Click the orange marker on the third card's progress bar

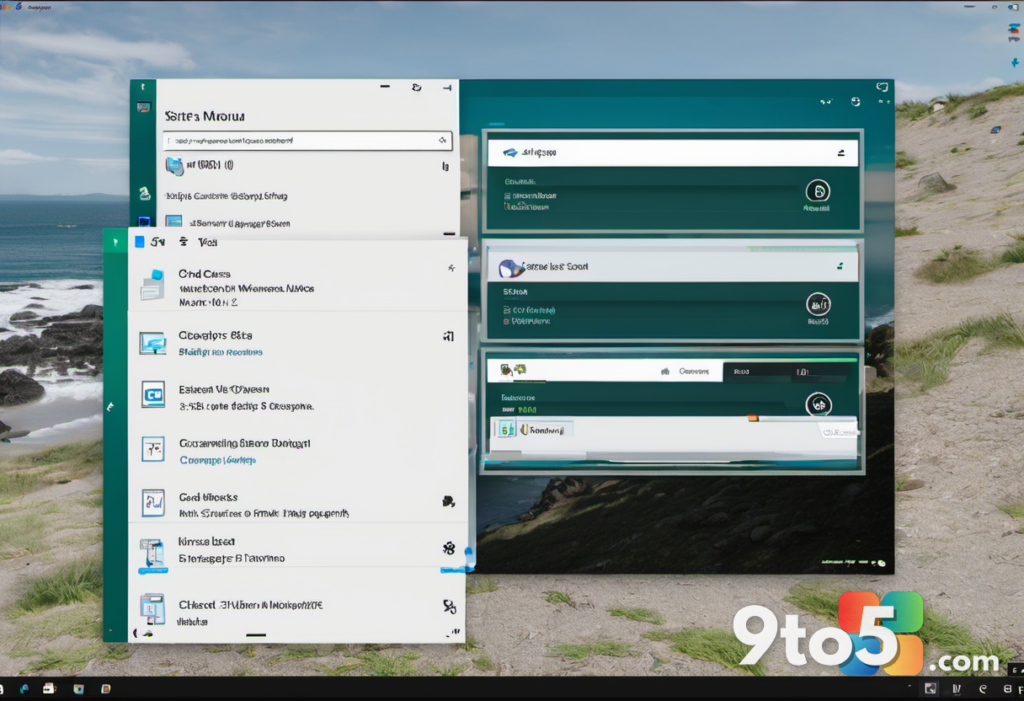click(x=753, y=418)
